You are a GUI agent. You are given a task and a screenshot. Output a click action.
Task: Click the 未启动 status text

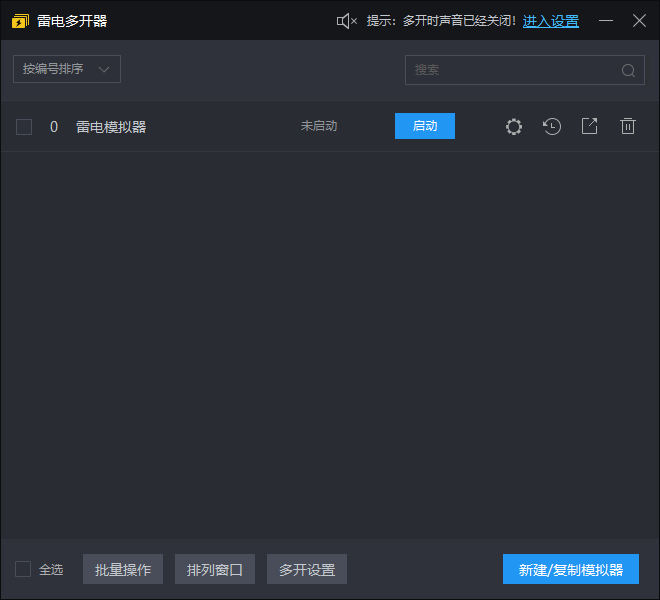[319, 126]
